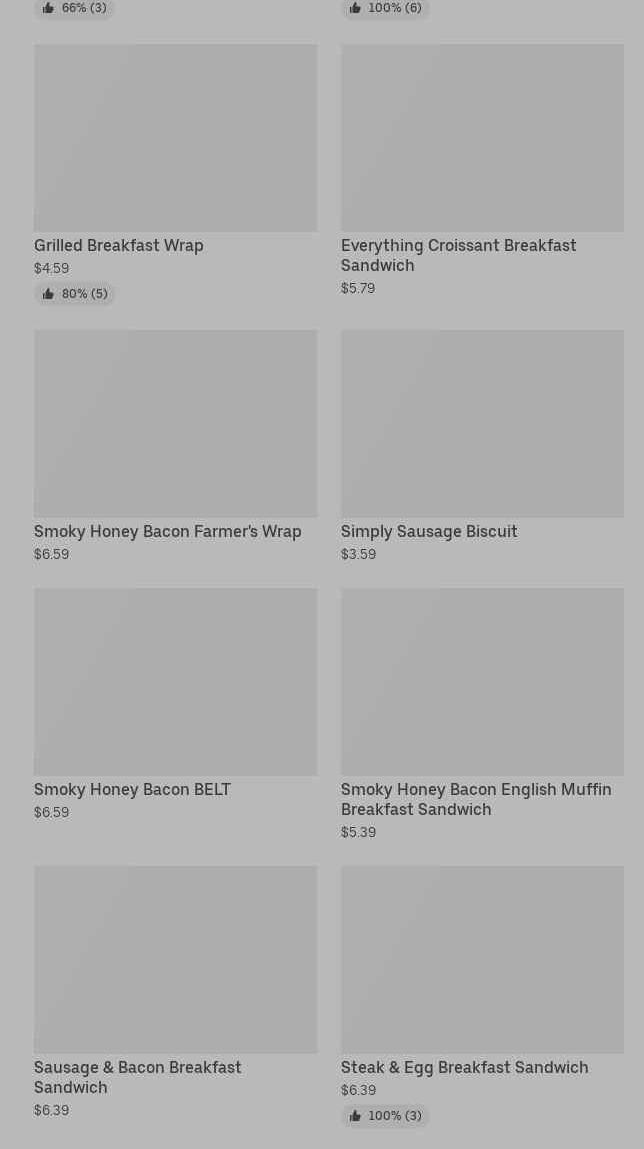Choose Smoky Honey Bacon Farmer's Wrap title
This screenshot has width=644, height=1149.
pyautogui.click(x=167, y=532)
